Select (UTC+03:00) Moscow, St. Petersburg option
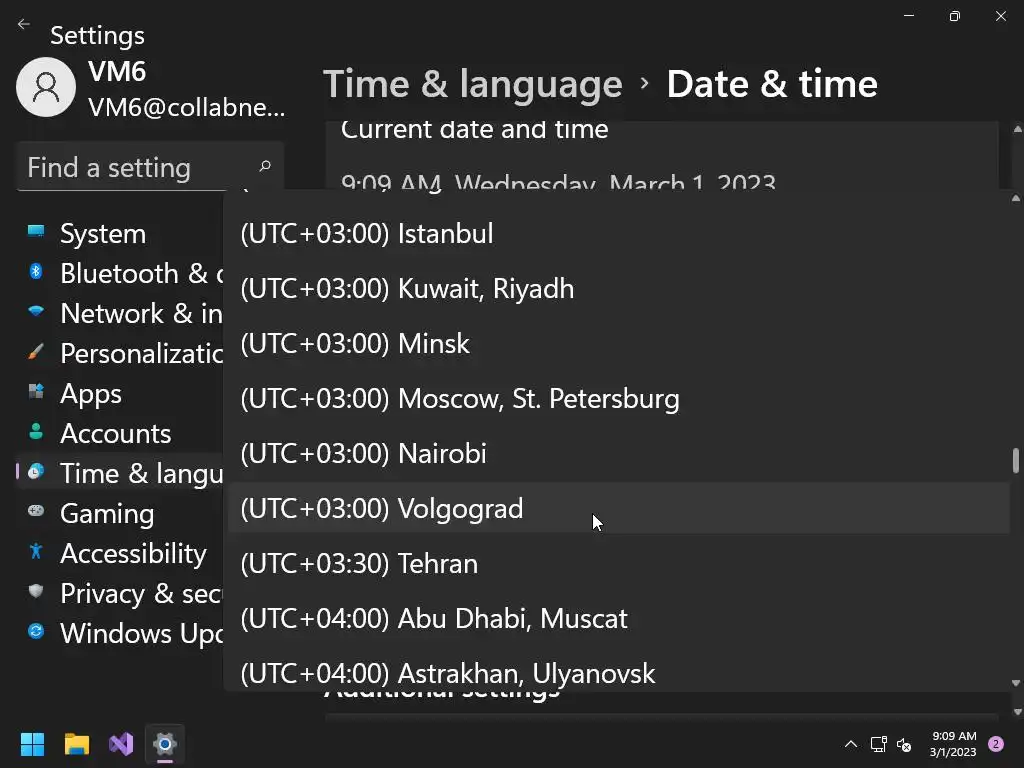 click(459, 399)
